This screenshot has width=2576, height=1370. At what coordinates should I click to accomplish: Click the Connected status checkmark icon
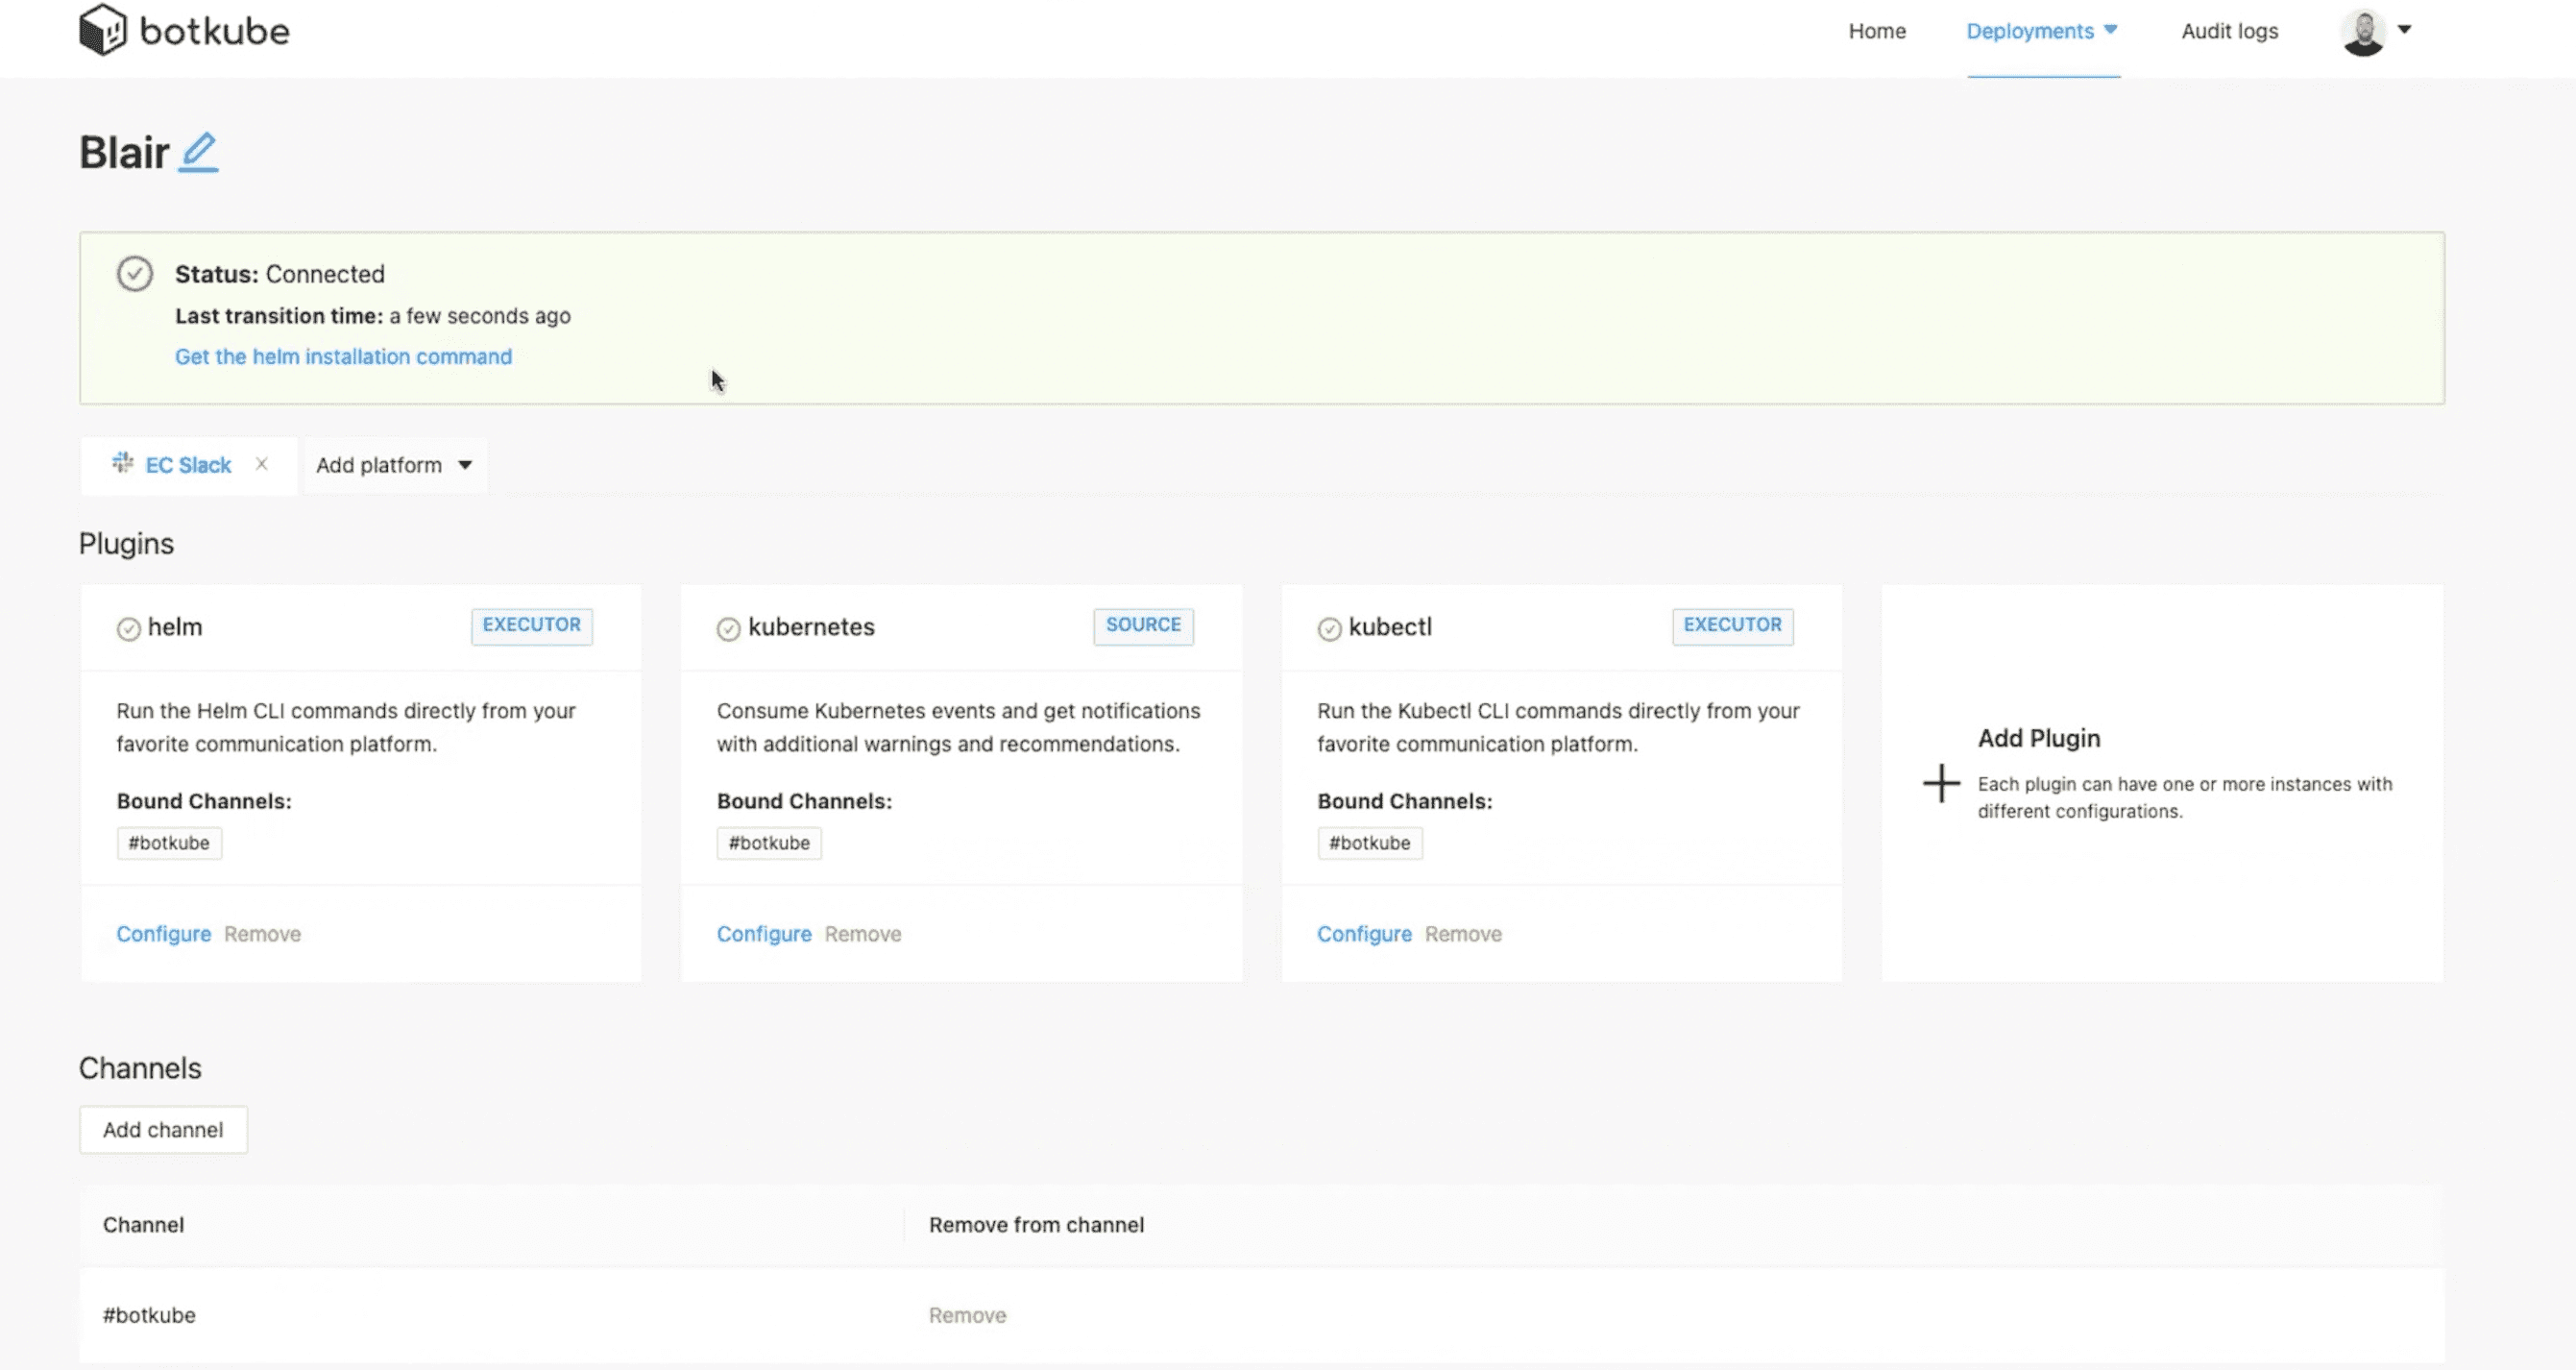pyautogui.click(x=135, y=273)
